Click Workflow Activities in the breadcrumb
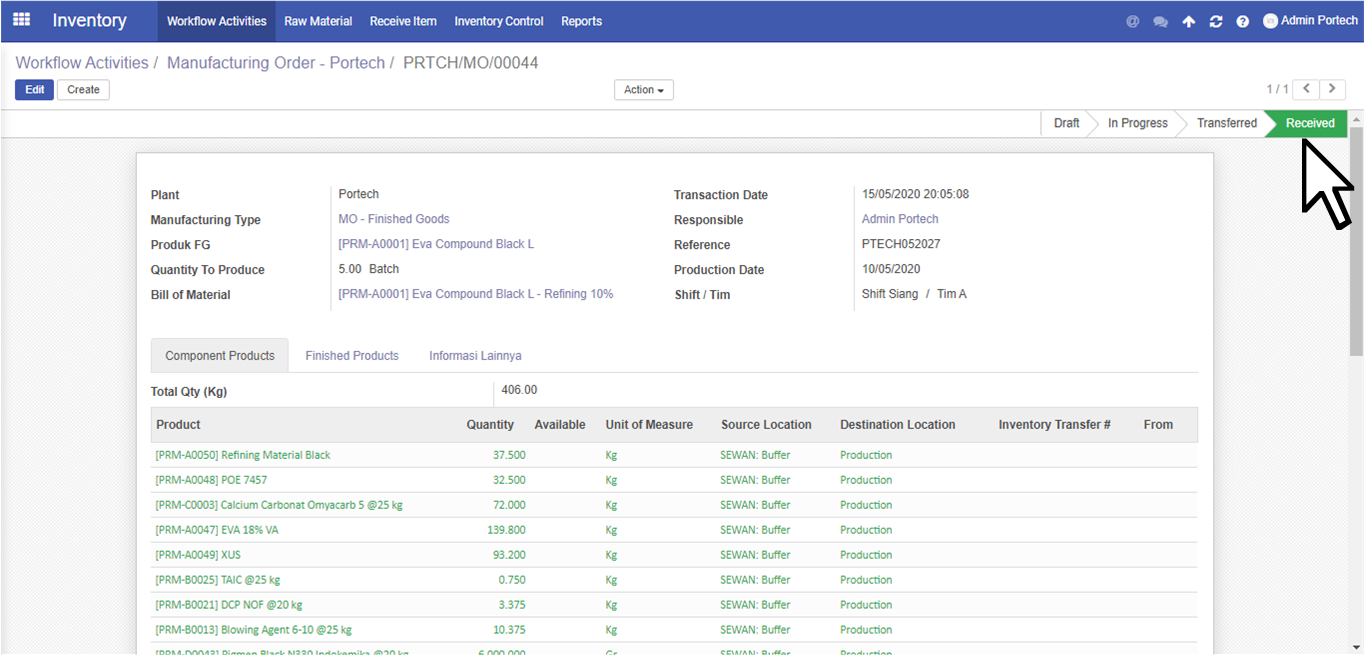Viewport: 1365px width, 656px height. [82, 63]
